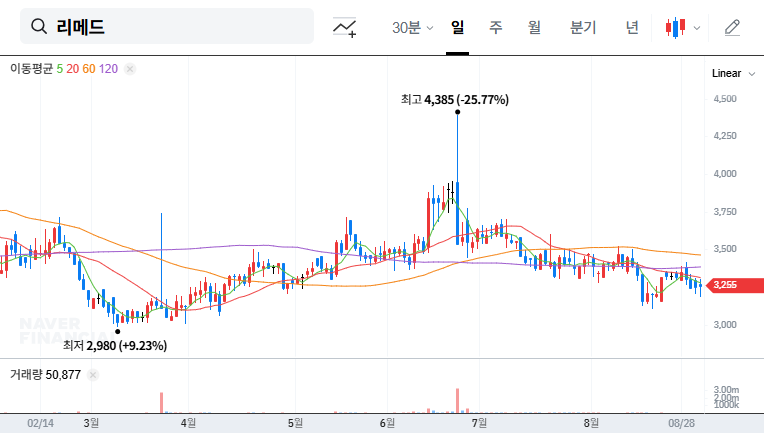The height and width of the screenshot is (433, 764).
Task: Click the purple 120 moving average value
Action: (x=108, y=69)
